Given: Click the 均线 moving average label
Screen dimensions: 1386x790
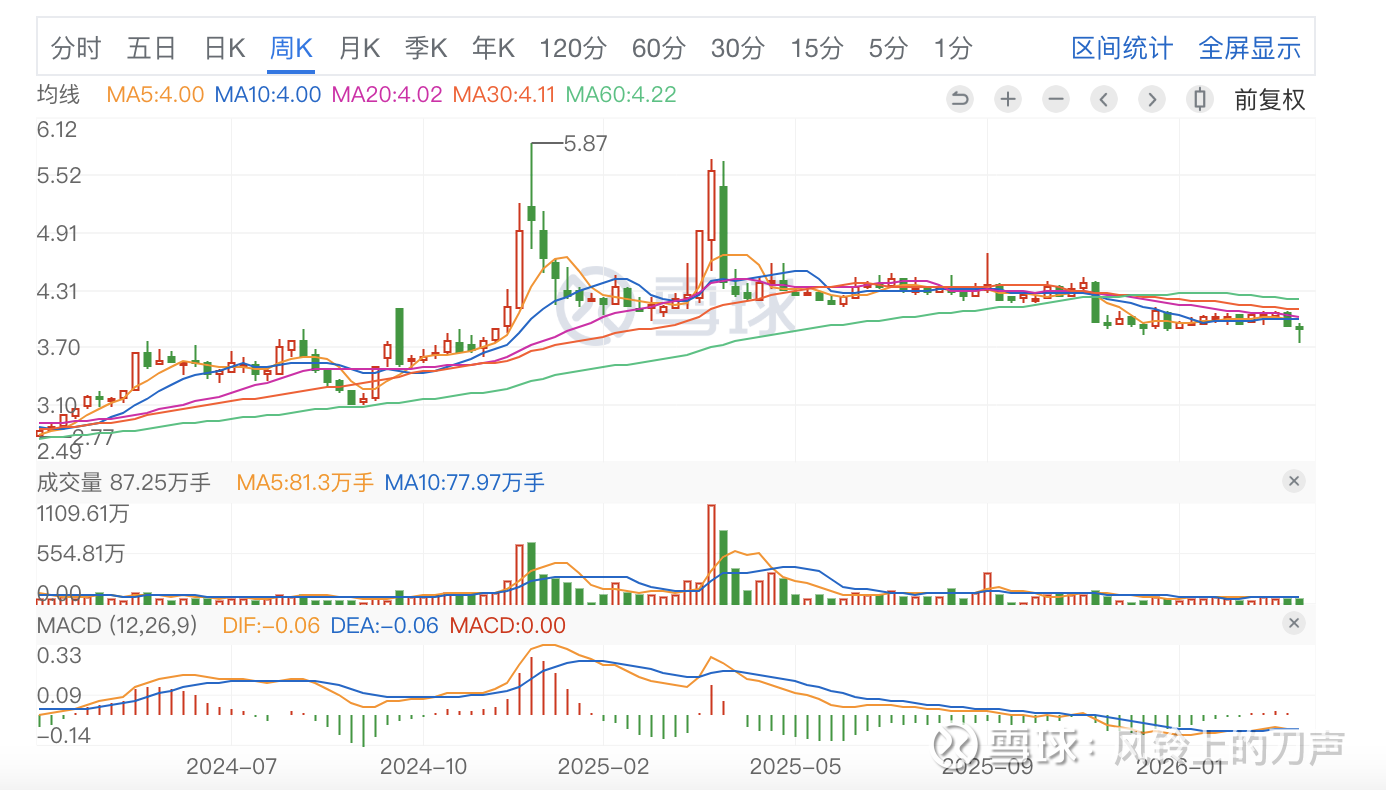Looking at the screenshot, I should point(58,95).
